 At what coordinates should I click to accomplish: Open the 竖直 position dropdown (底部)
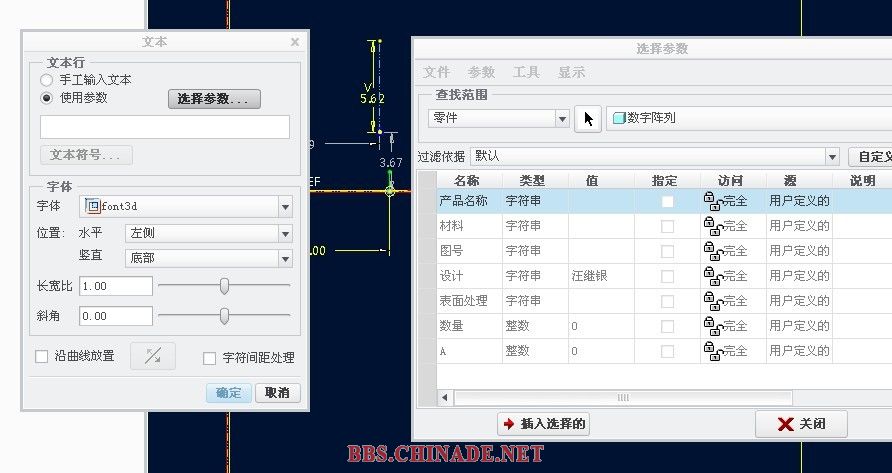[x=285, y=259]
